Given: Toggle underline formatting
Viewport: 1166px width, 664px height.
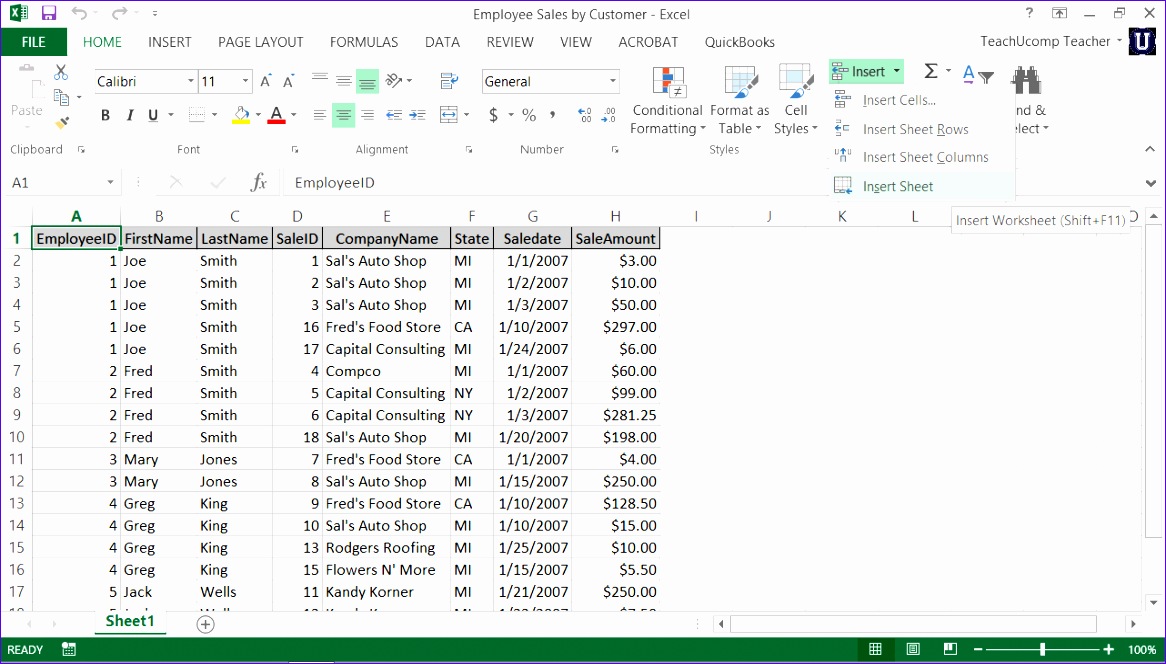Looking at the screenshot, I should click(152, 115).
